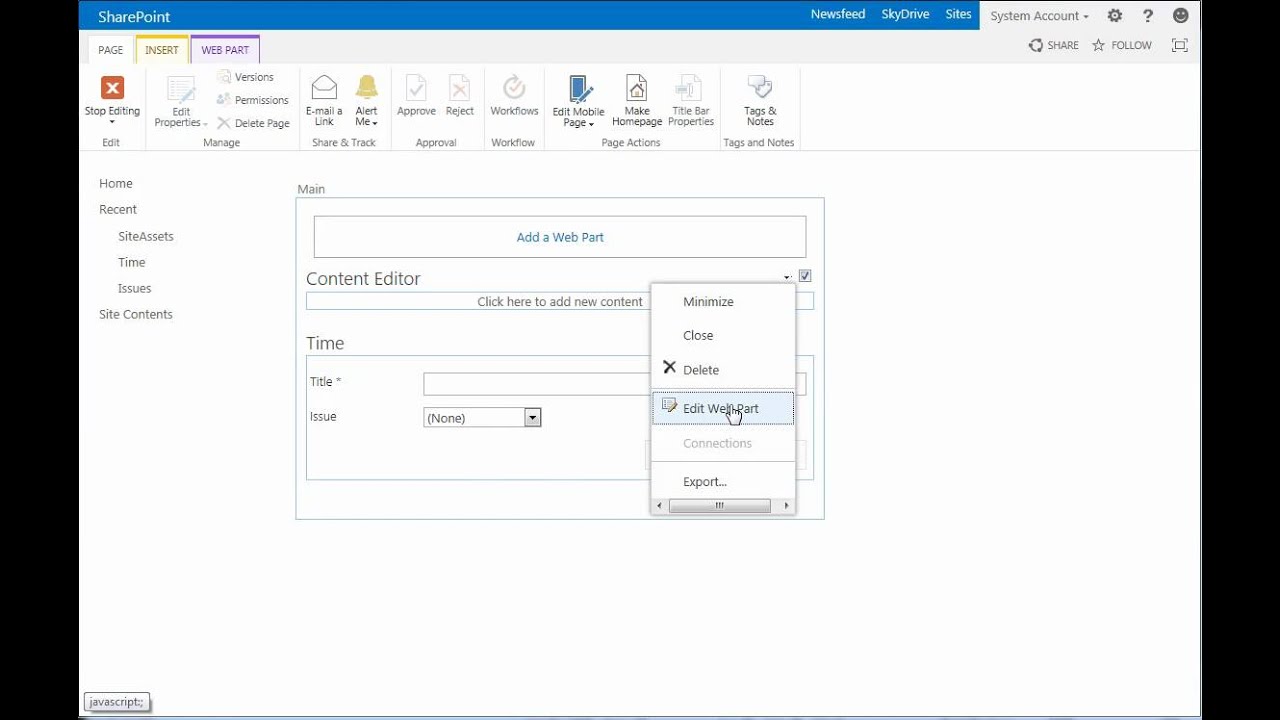Screen dimensions: 1280x720
Task: Open Site Contents link
Action: (136, 315)
